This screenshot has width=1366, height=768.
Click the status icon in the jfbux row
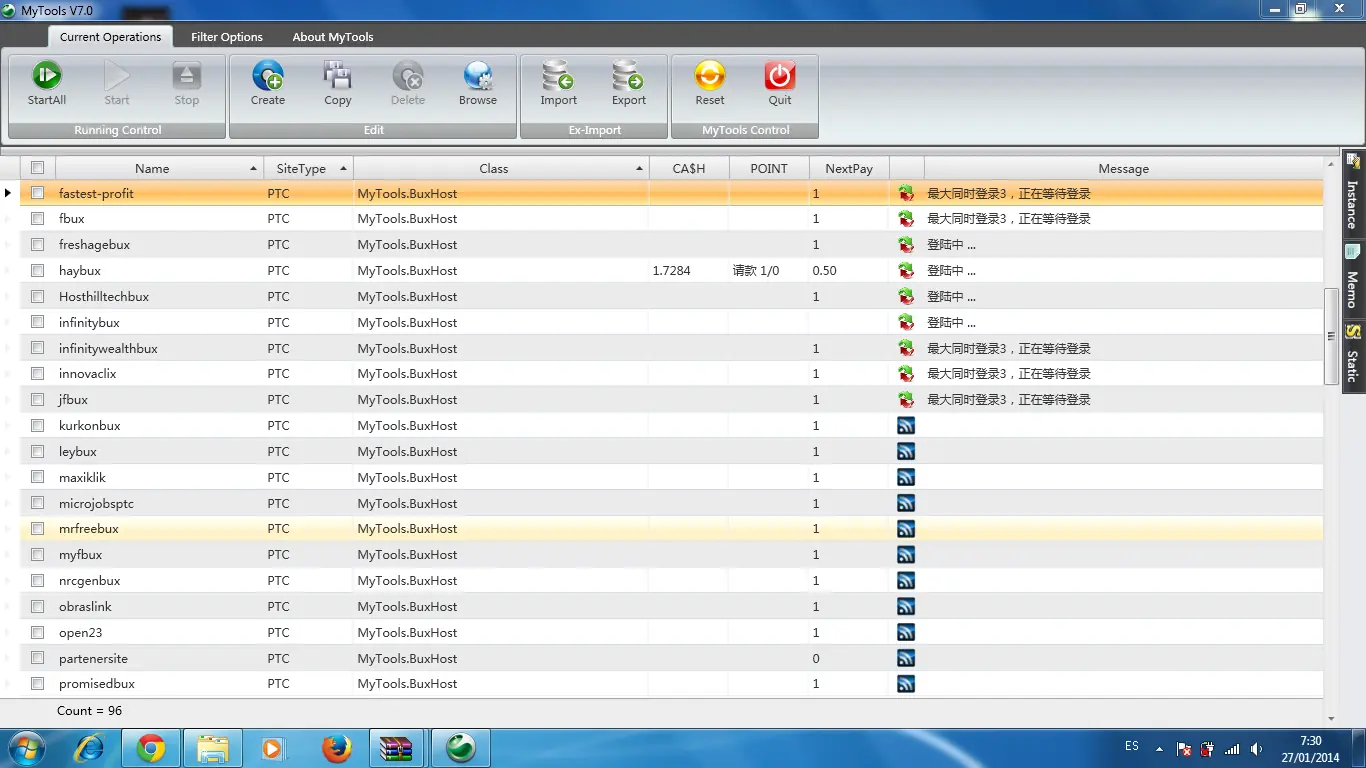pyautogui.click(x=906, y=400)
